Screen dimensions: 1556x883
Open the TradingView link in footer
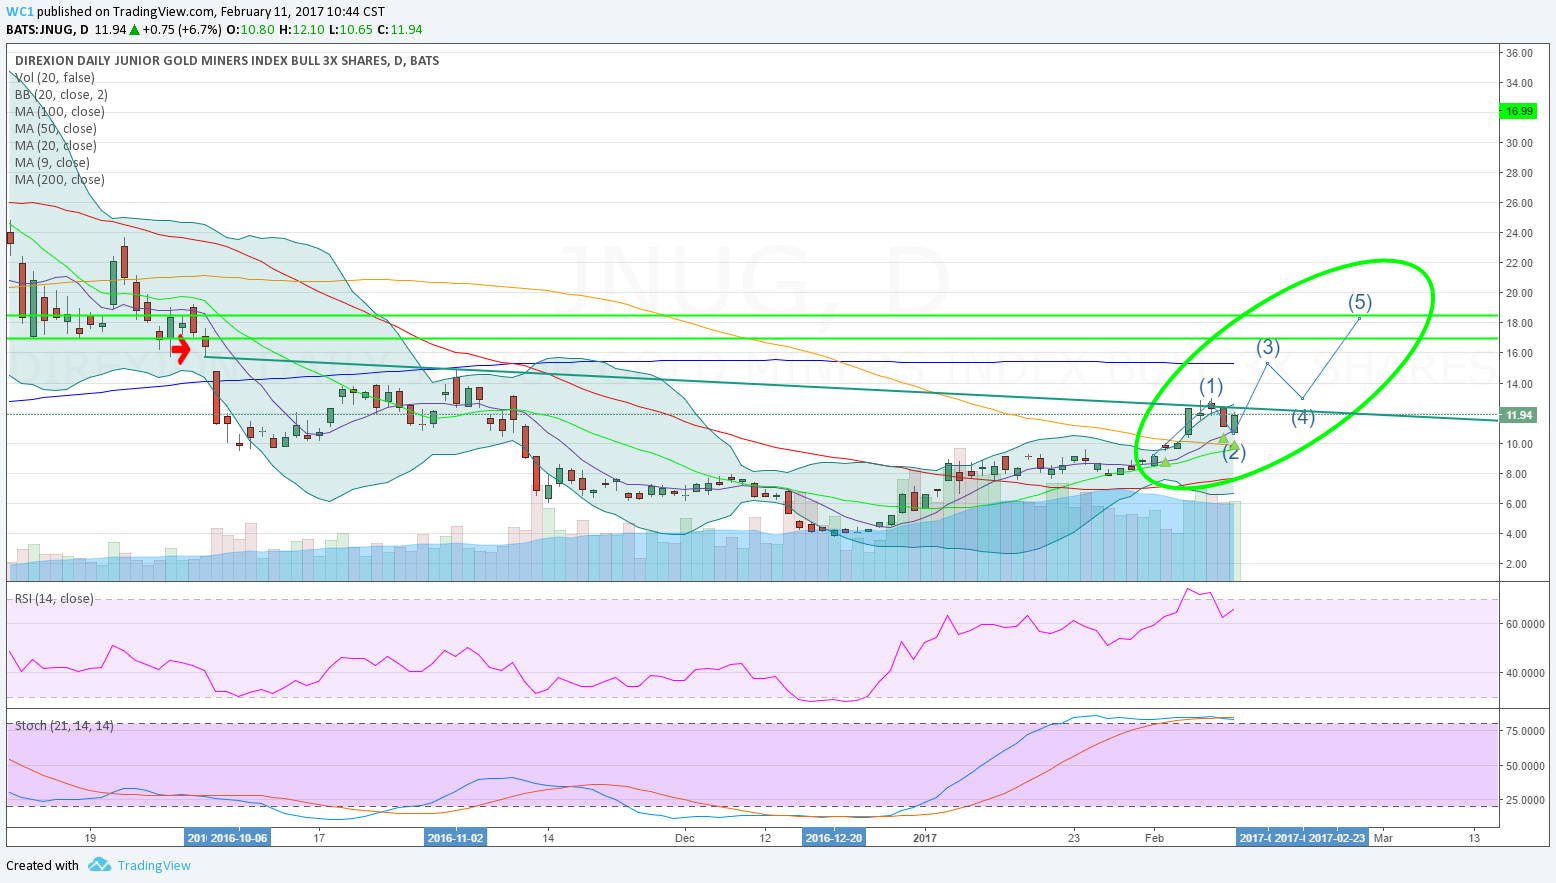(154, 866)
